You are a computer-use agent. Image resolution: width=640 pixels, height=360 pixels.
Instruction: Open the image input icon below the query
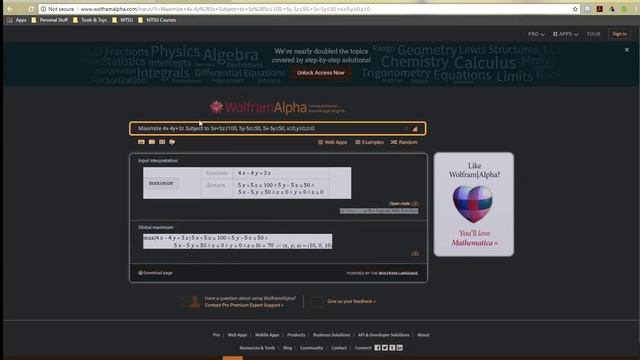coord(152,142)
